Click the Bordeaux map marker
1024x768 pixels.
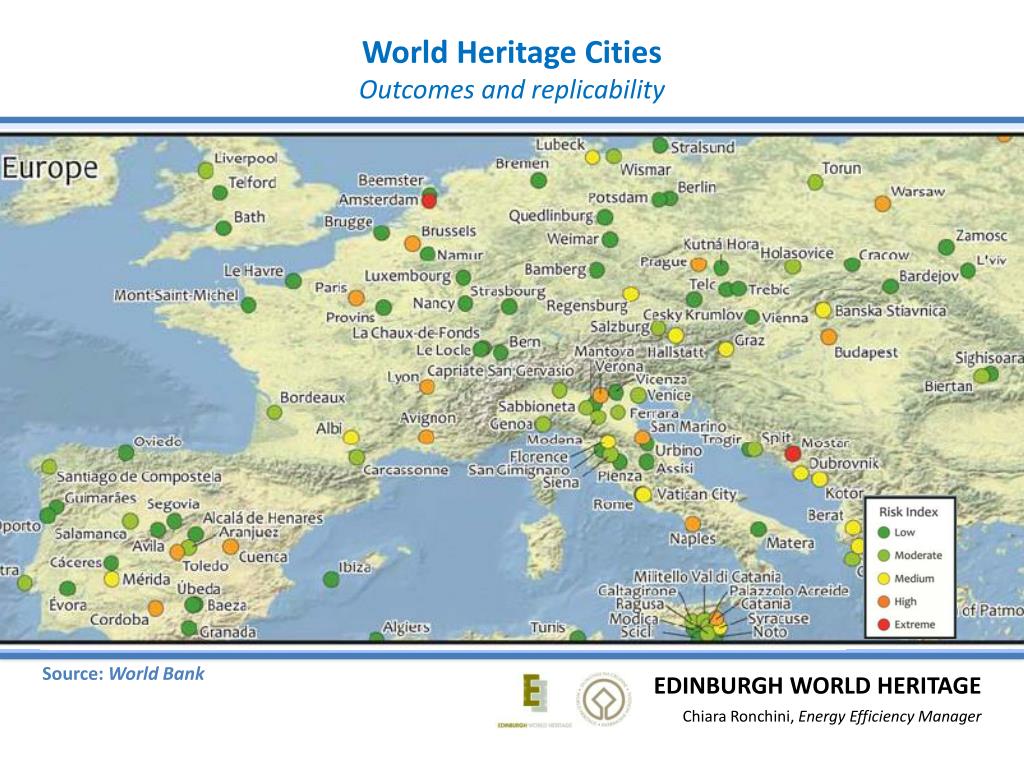pyautogui.click(x=274, y=412)
